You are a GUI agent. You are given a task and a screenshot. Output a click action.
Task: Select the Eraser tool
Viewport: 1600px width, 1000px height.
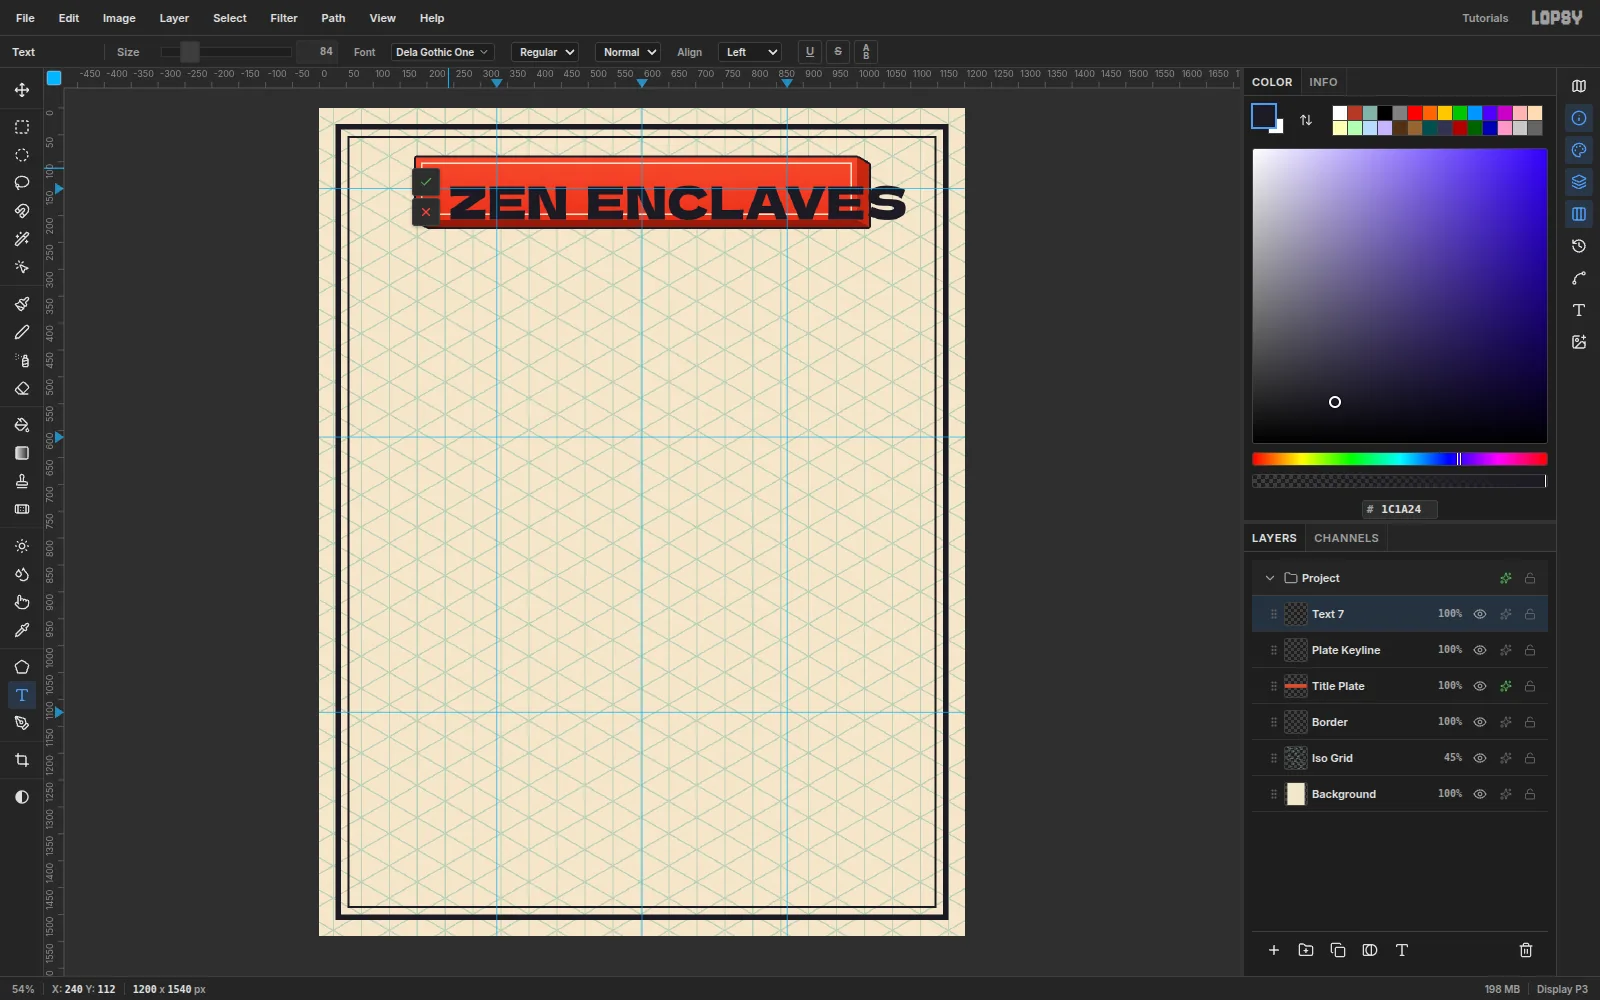point(22,388)
